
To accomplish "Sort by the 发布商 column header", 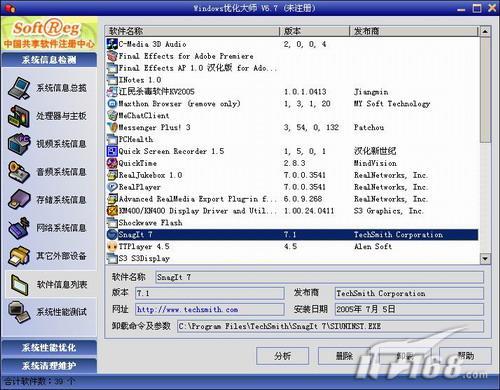I will tap(414, 31).
